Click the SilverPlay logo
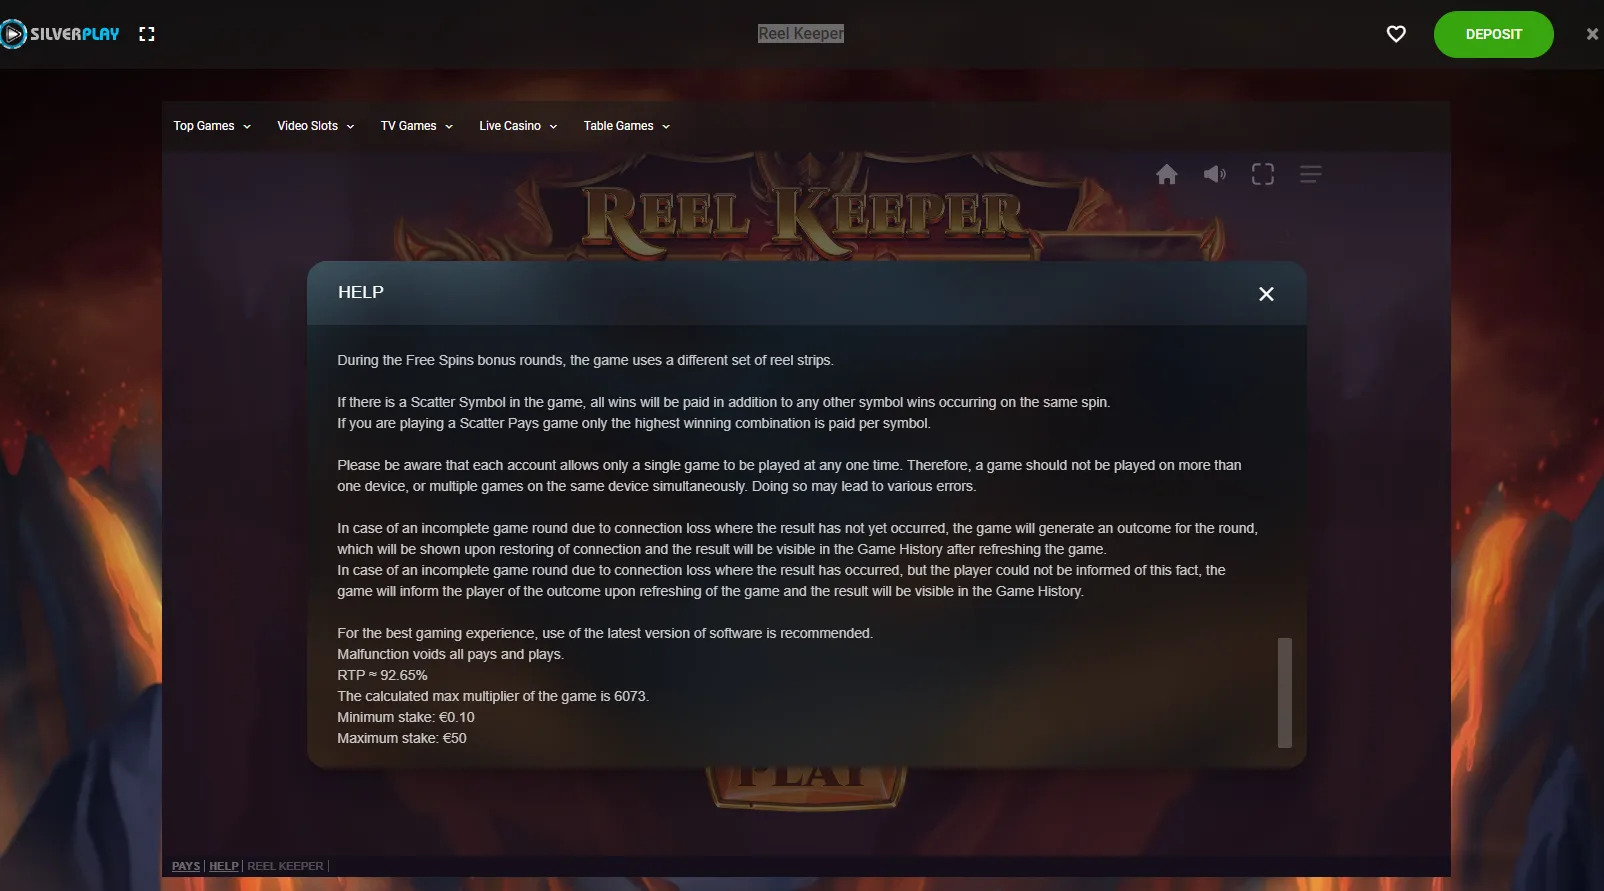Screen dimensions: 1604x891 (x=60, y=34)
